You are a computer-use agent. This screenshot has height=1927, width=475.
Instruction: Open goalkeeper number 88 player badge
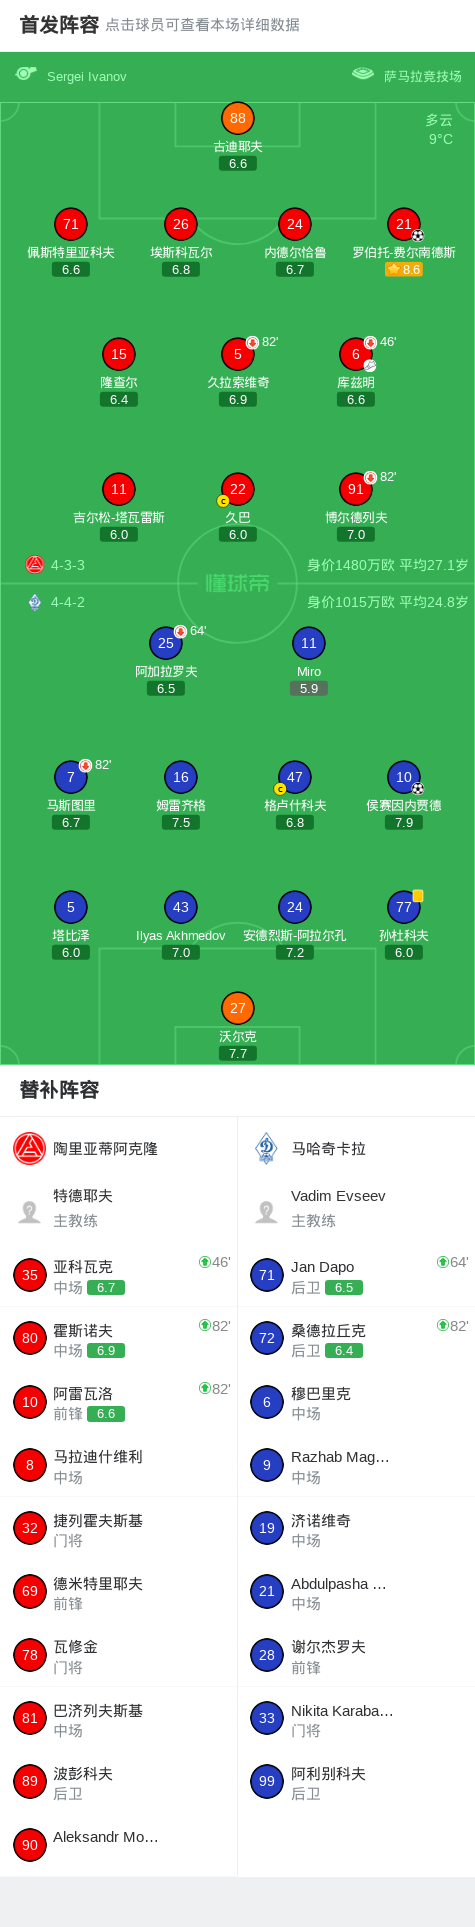[x=238, y=118]
